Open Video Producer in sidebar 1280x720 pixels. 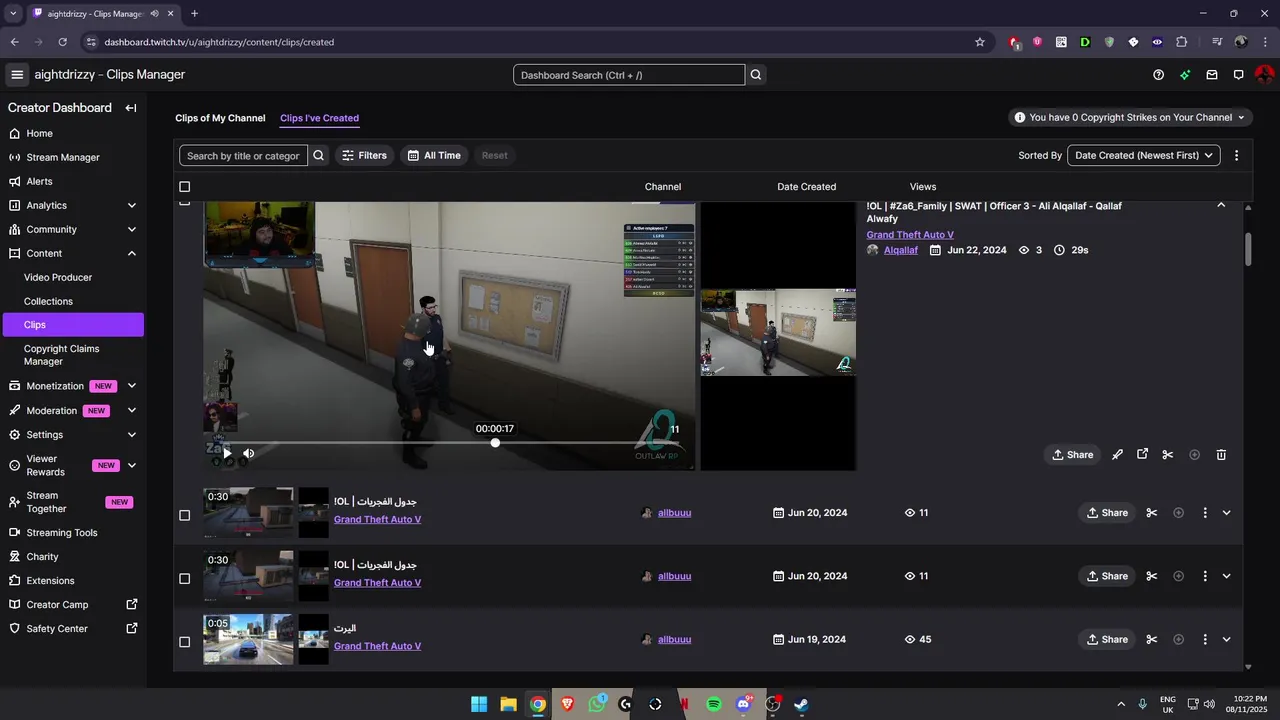point(58,277)
